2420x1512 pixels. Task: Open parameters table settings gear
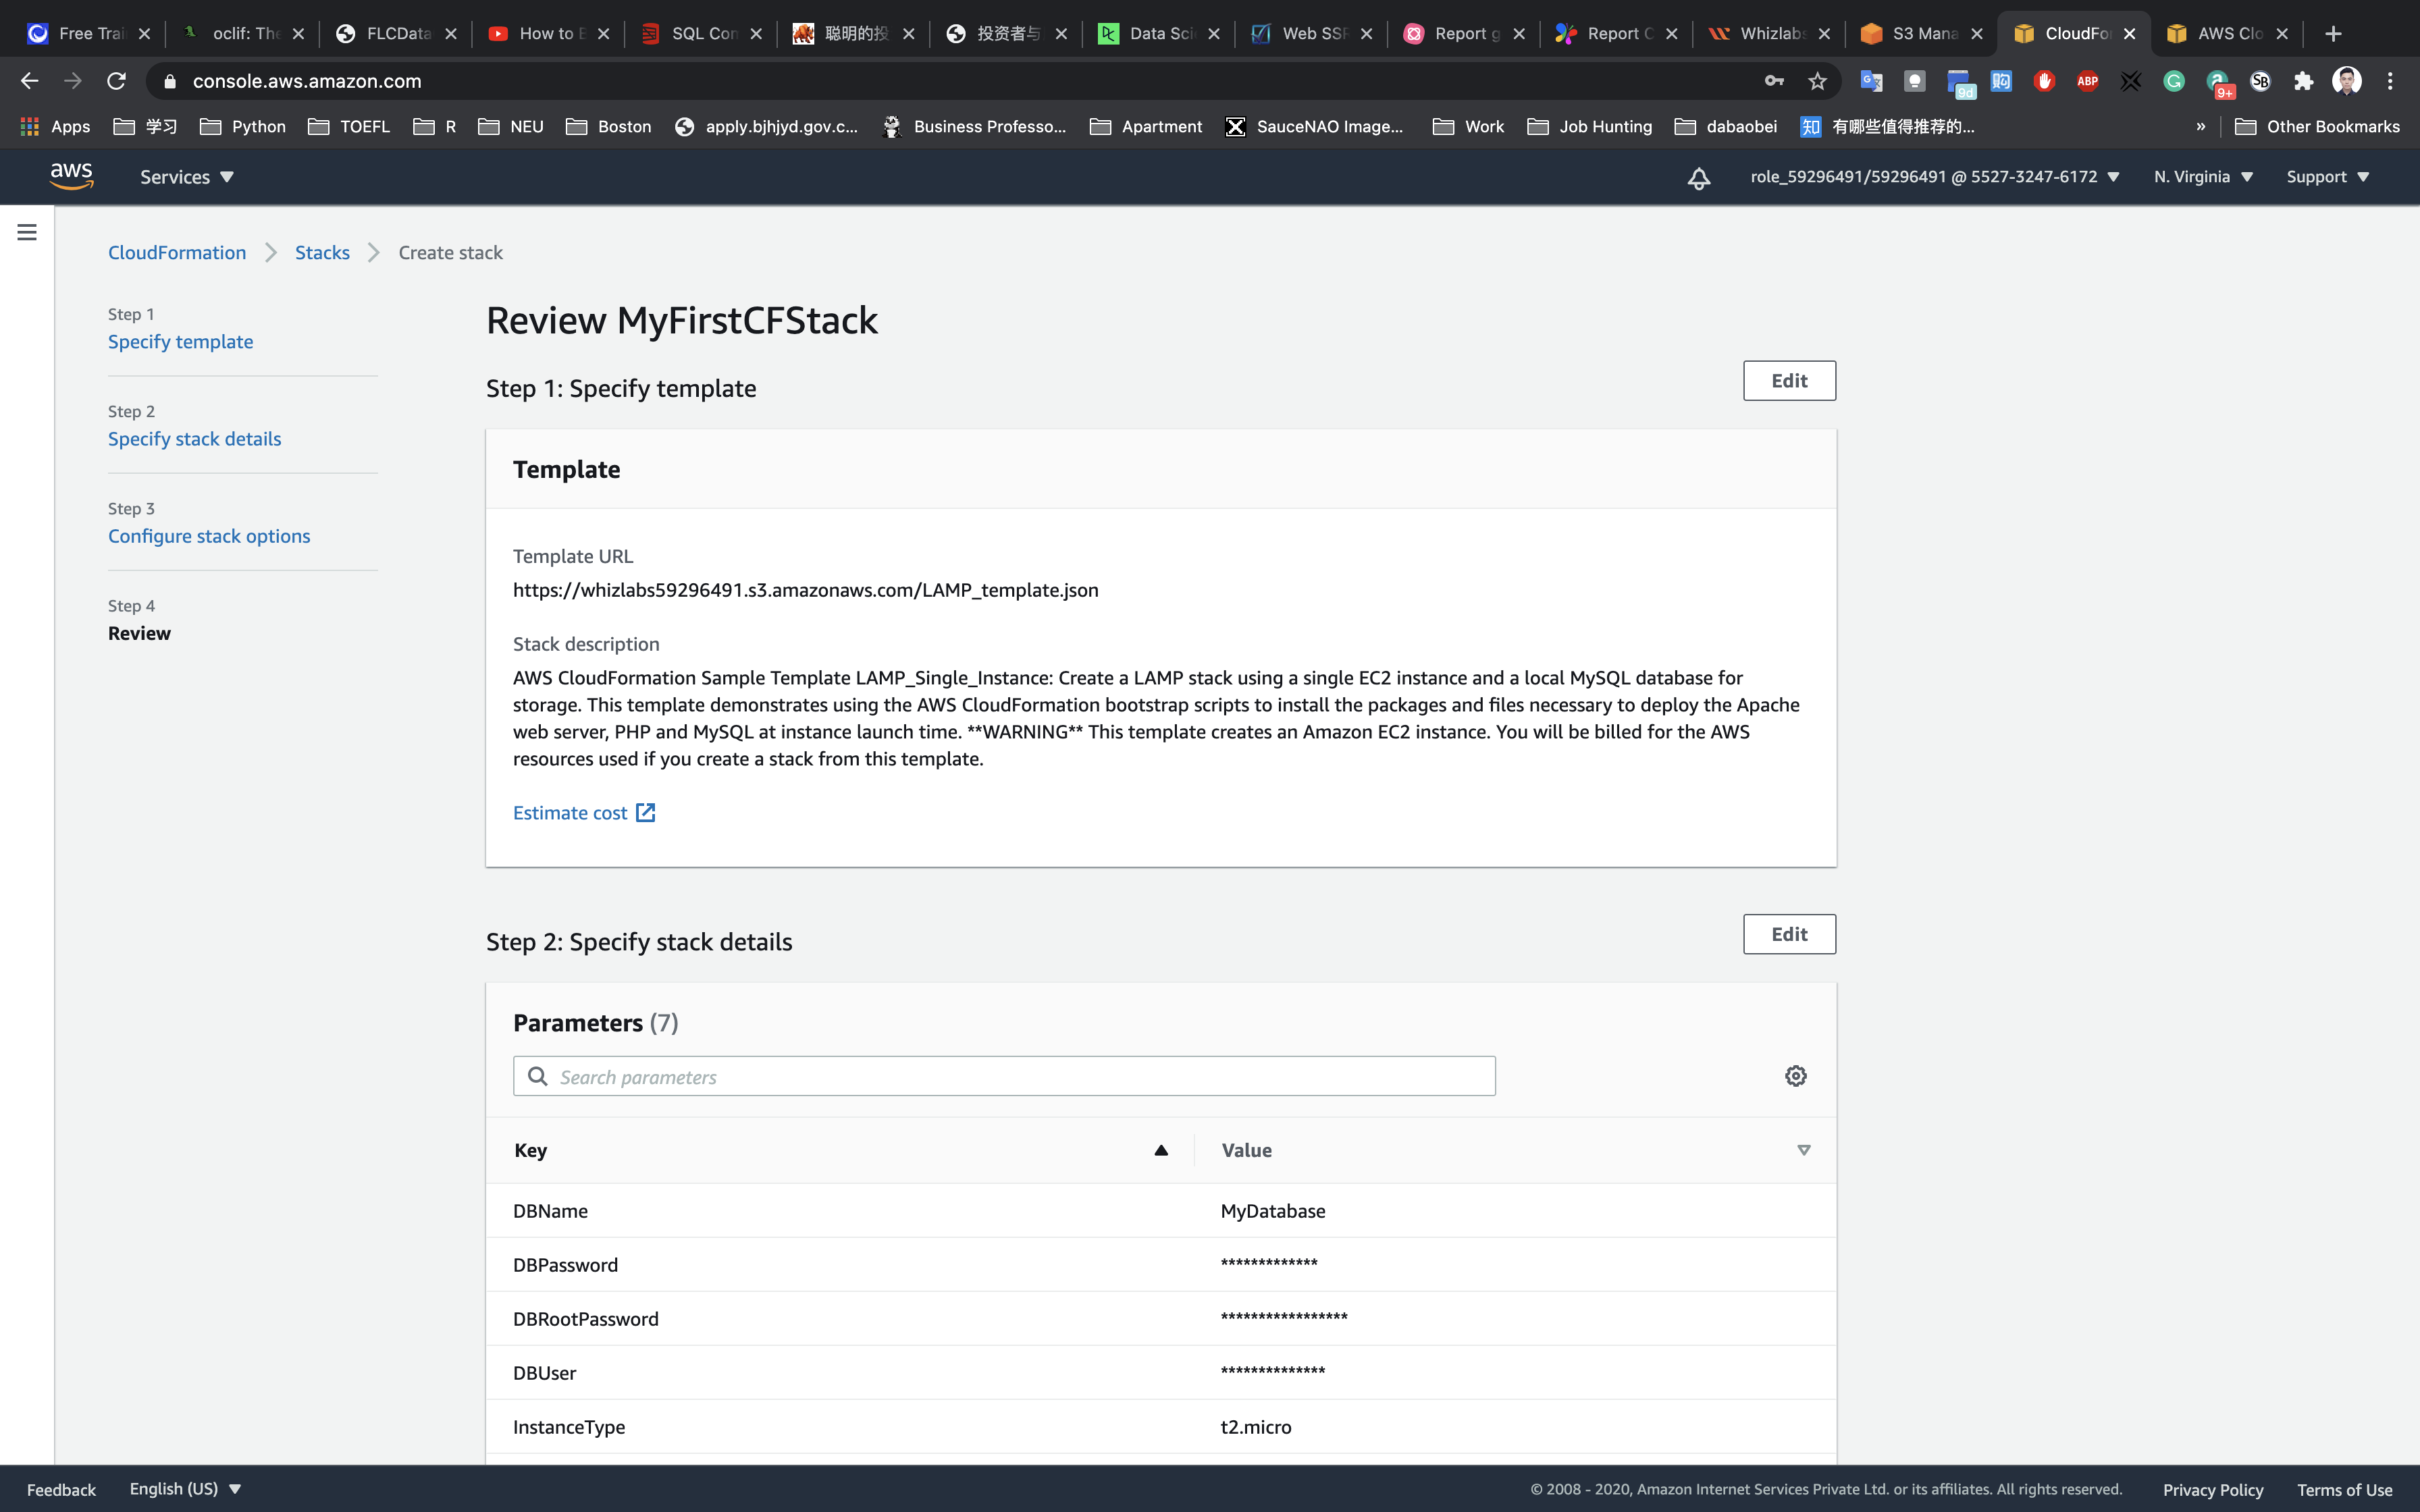click(x=1795, y=1076)
